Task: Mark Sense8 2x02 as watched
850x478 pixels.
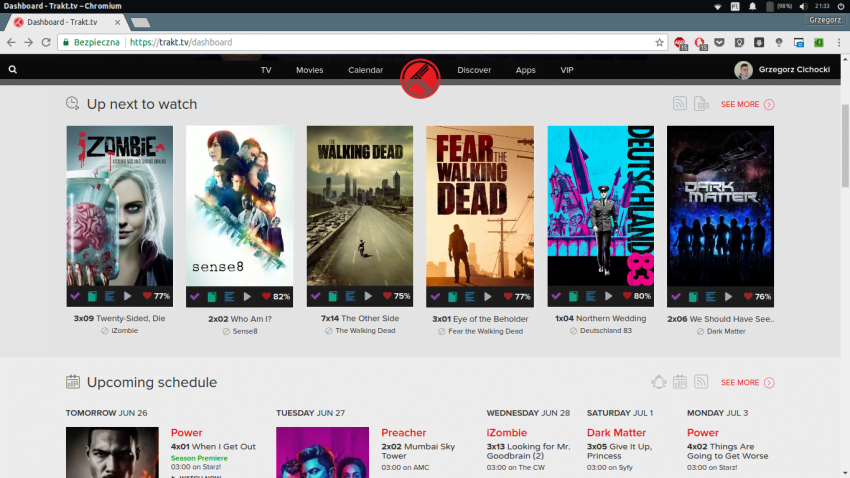Action: 195,296
